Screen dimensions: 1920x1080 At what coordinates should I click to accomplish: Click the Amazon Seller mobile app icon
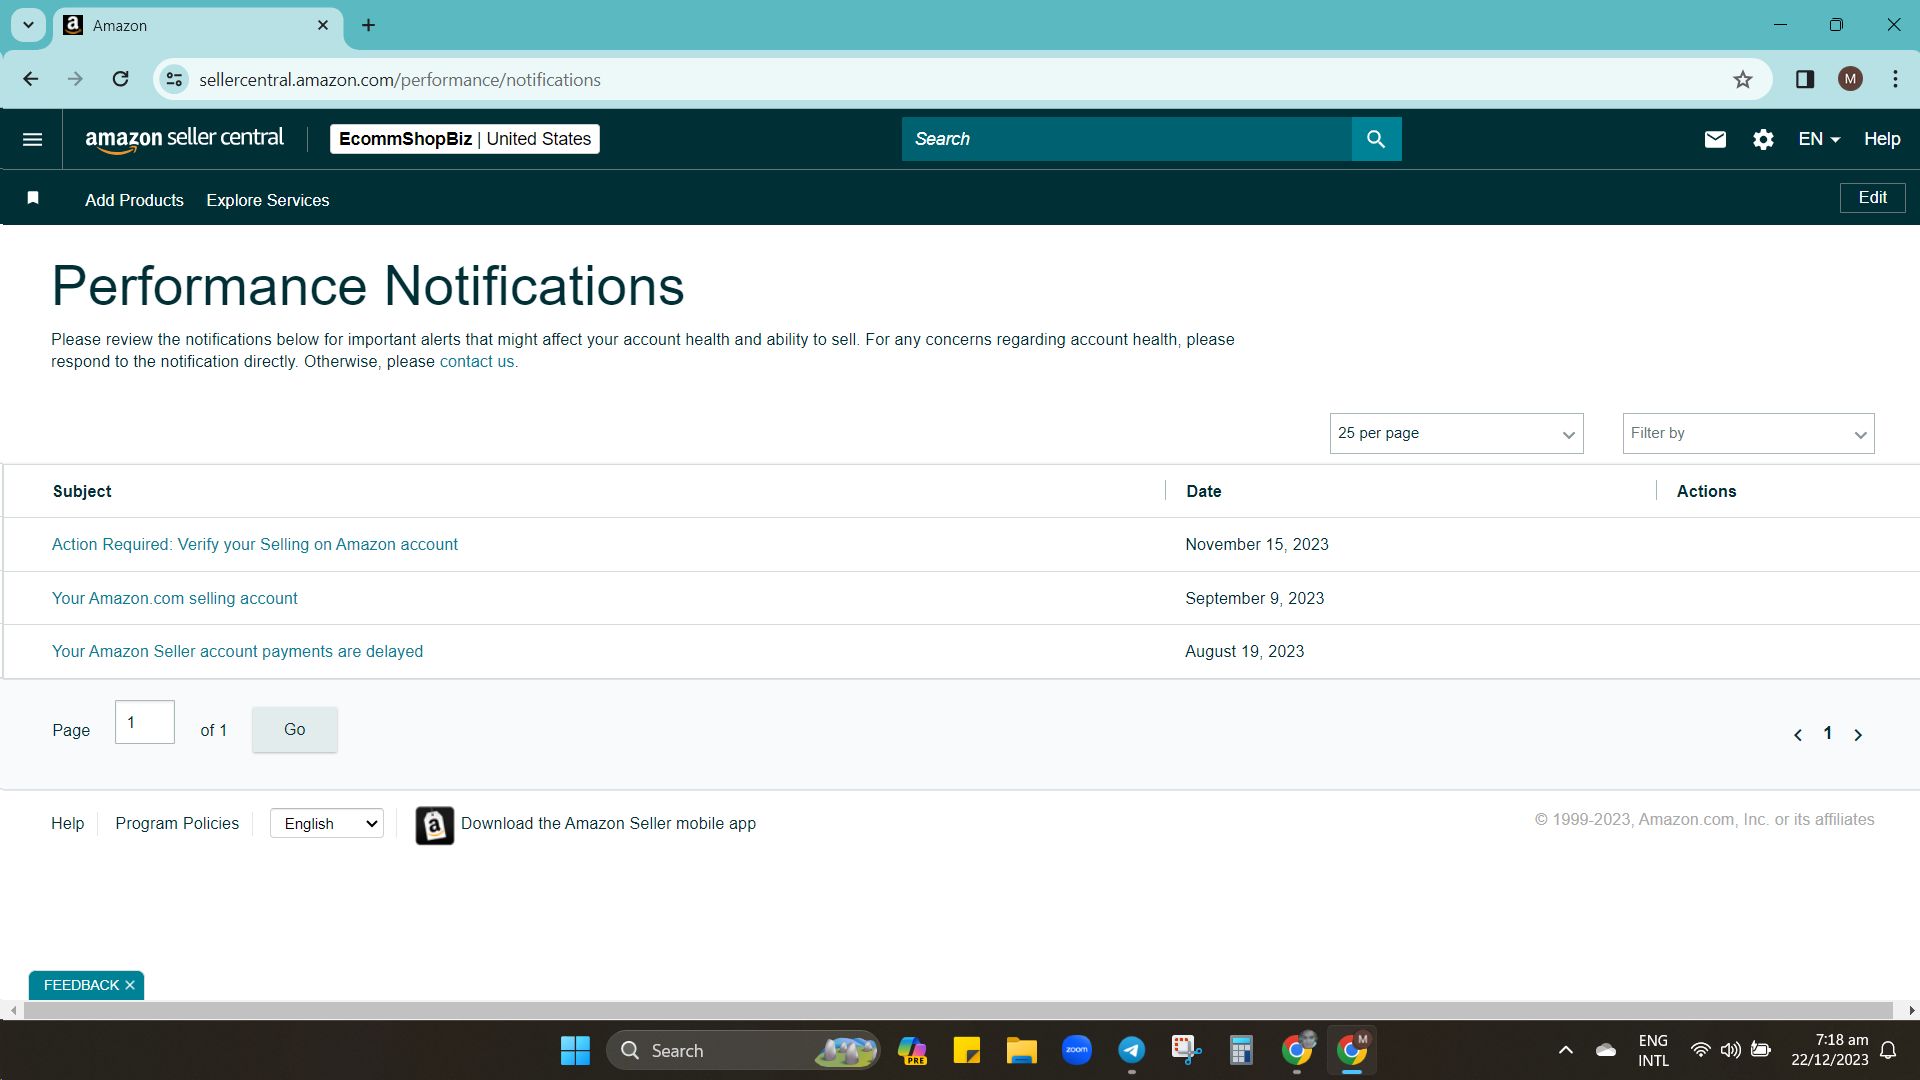(434, 825)
